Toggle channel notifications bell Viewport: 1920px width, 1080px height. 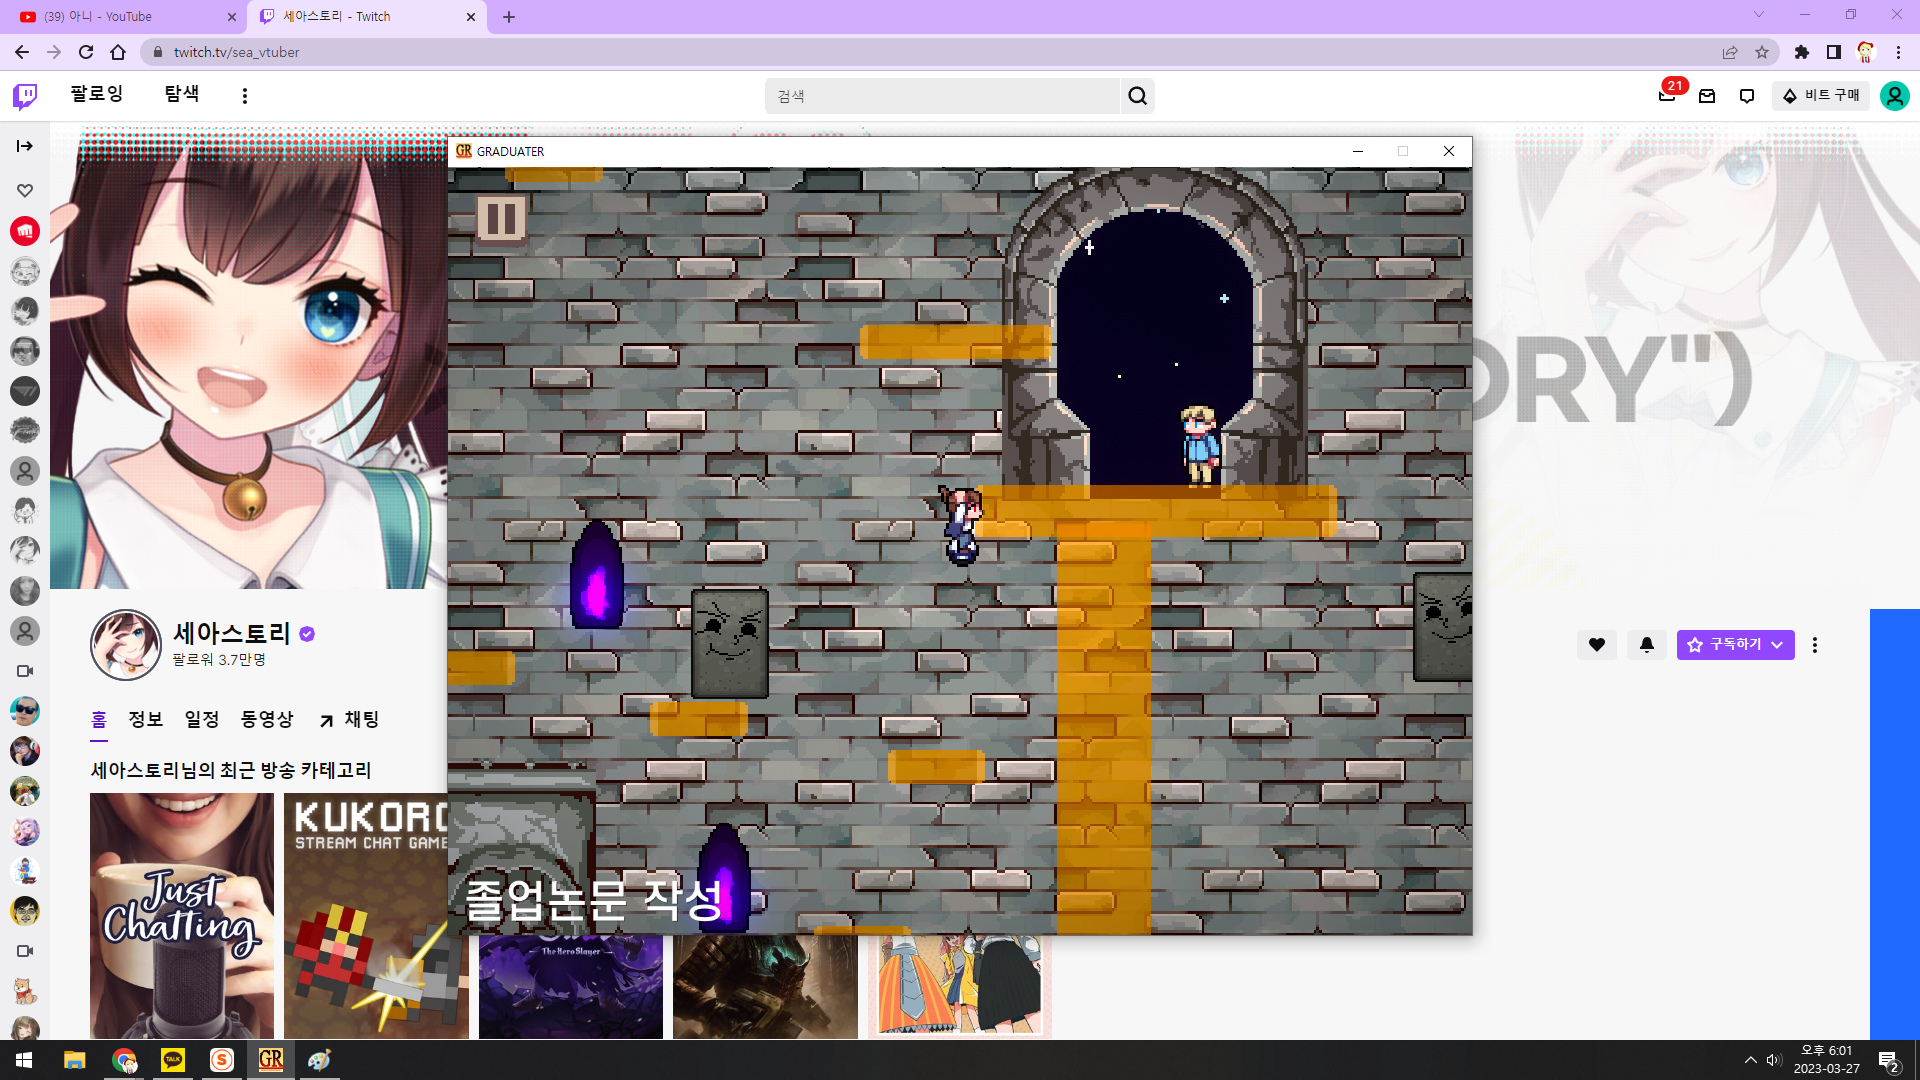tap(1647, 645)
